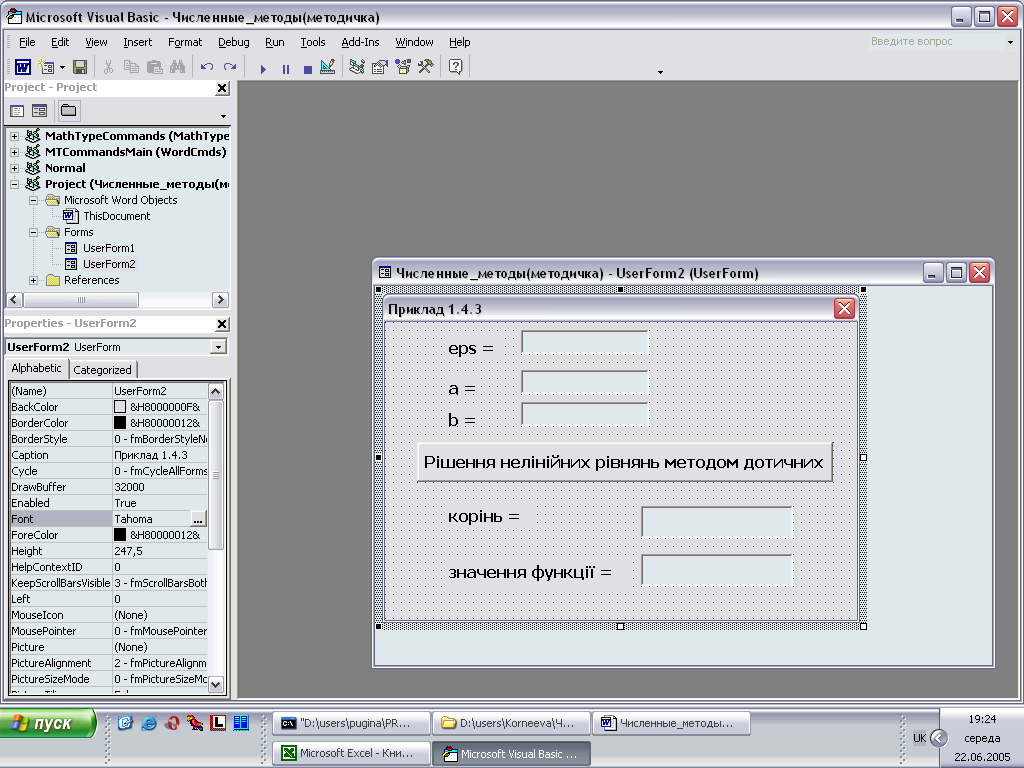This screenshot has width=1024, height=768.
Task: Select UserForm2 in the project tree
Action: tap(109, 264)
